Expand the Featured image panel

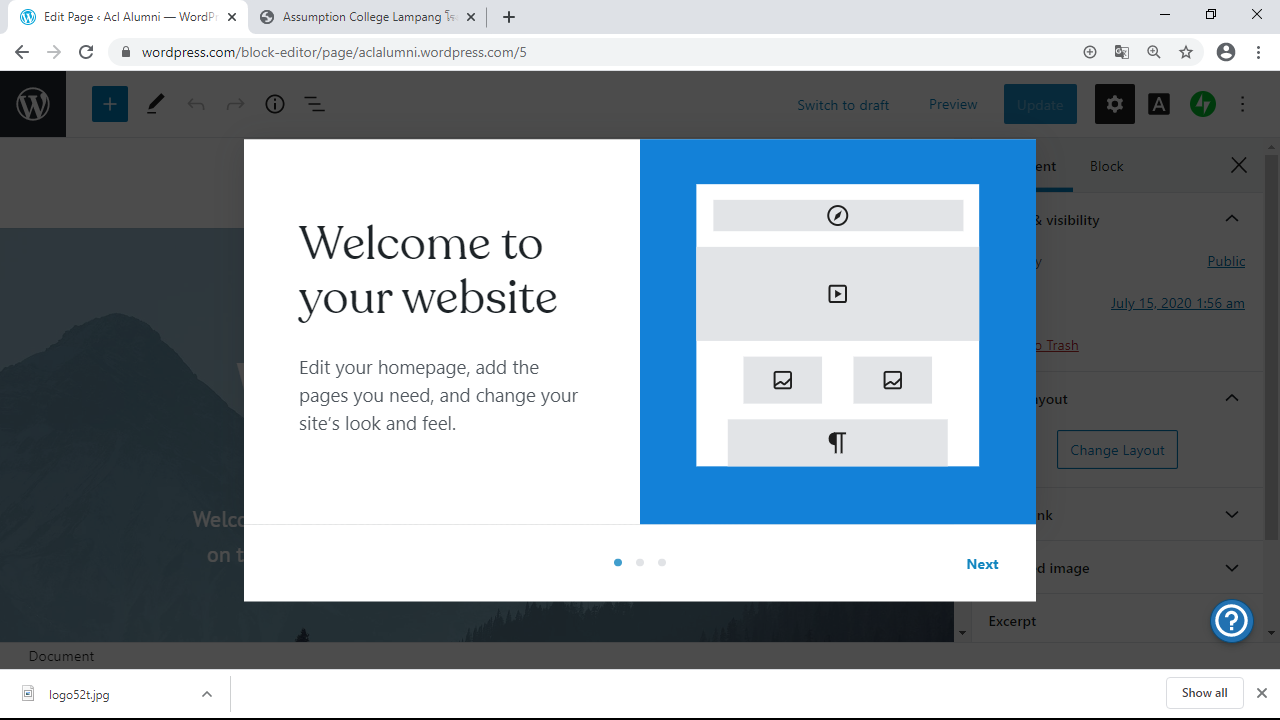1232,568
